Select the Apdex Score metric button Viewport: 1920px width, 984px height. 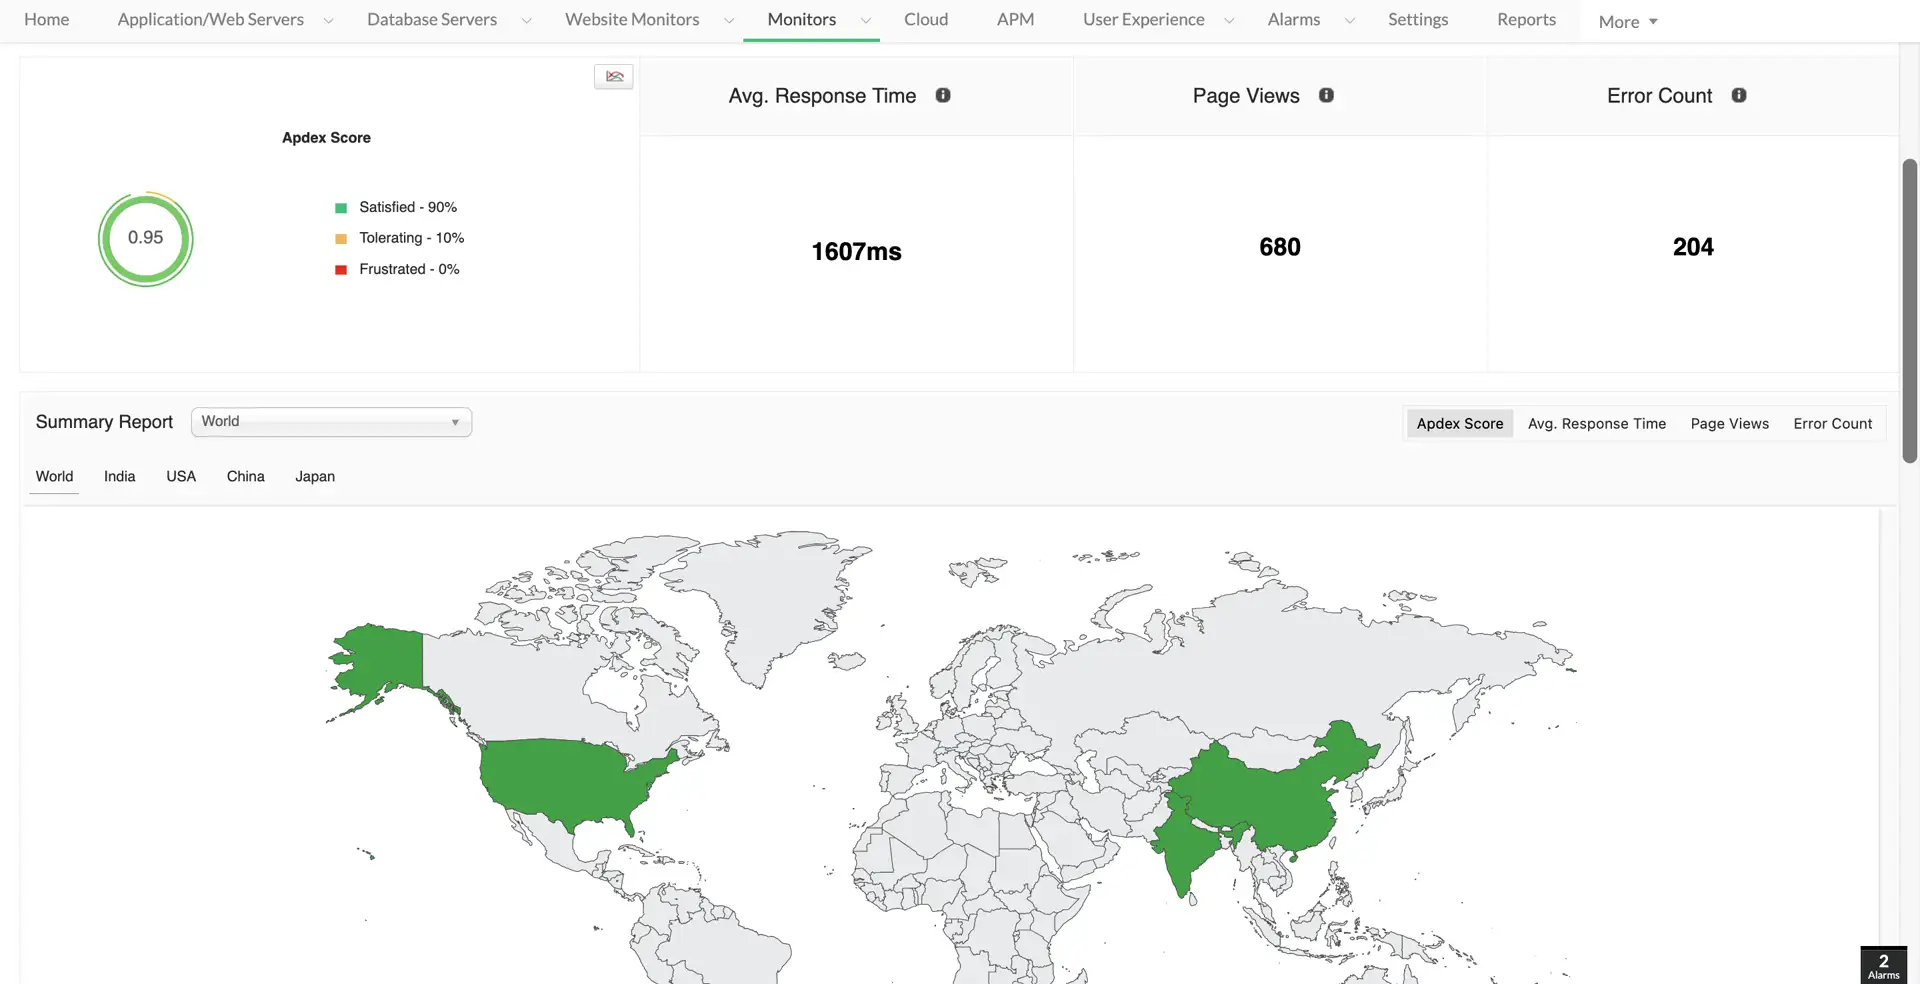1460,424
